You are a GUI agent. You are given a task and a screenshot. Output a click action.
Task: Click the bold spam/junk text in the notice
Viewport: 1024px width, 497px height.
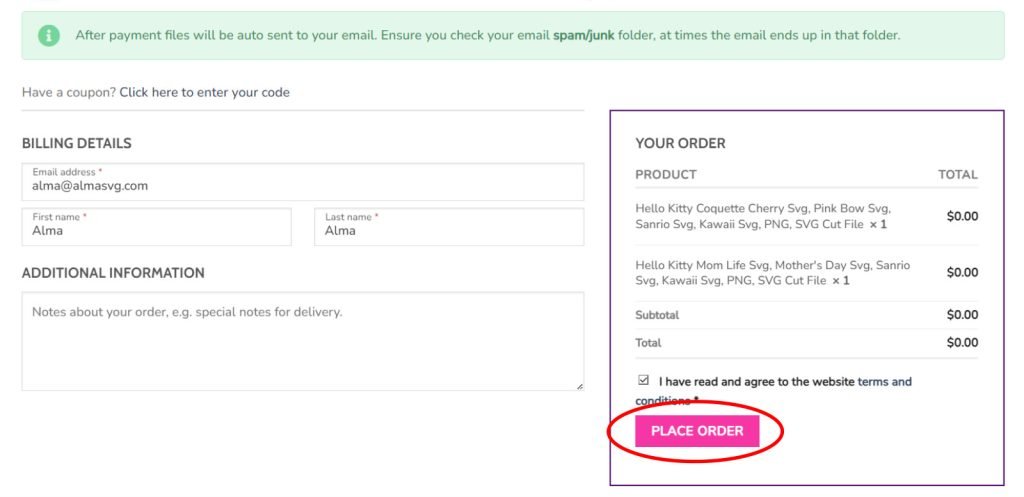(585, 35)
